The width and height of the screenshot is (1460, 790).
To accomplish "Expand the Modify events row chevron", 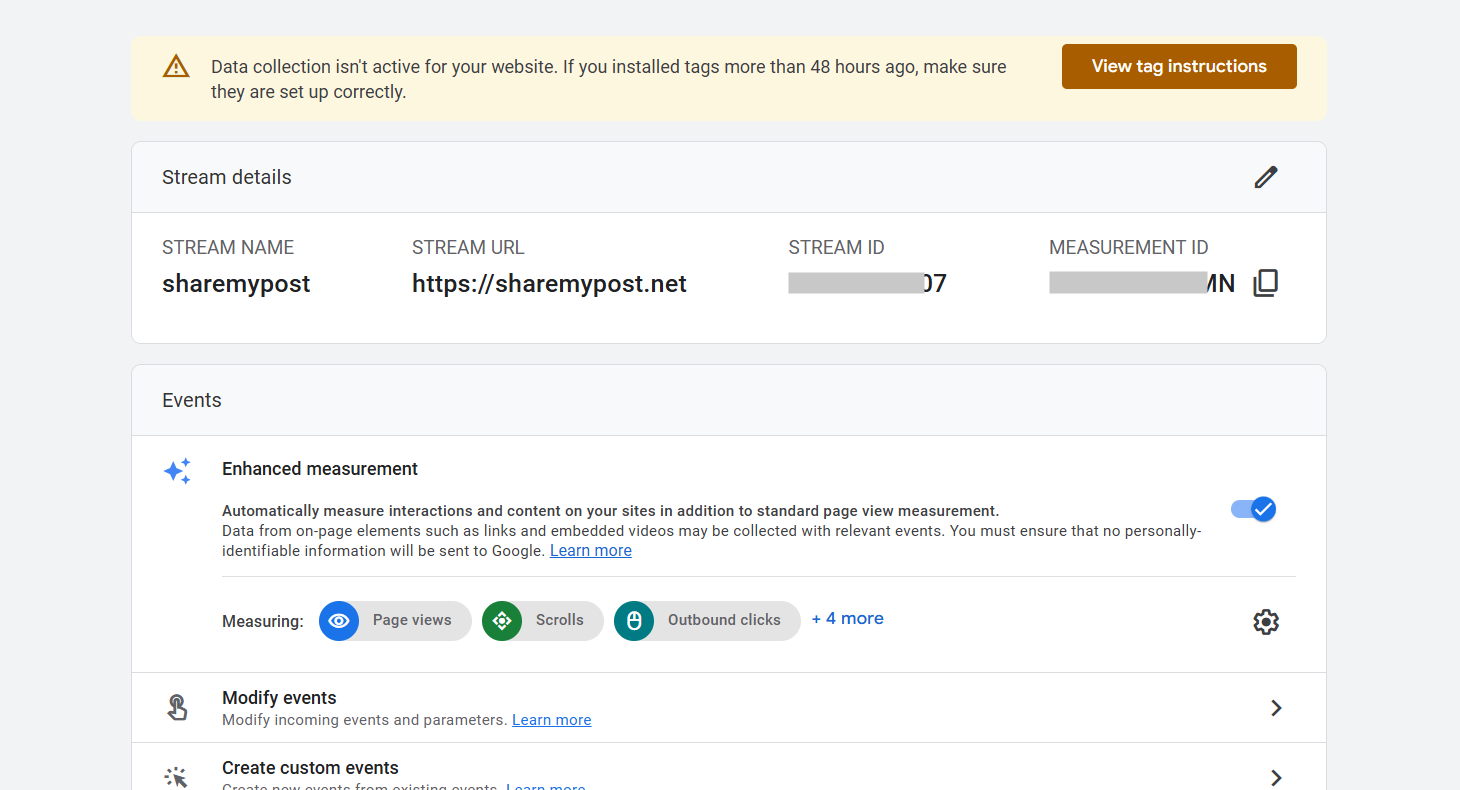I will pos(1276,708).
